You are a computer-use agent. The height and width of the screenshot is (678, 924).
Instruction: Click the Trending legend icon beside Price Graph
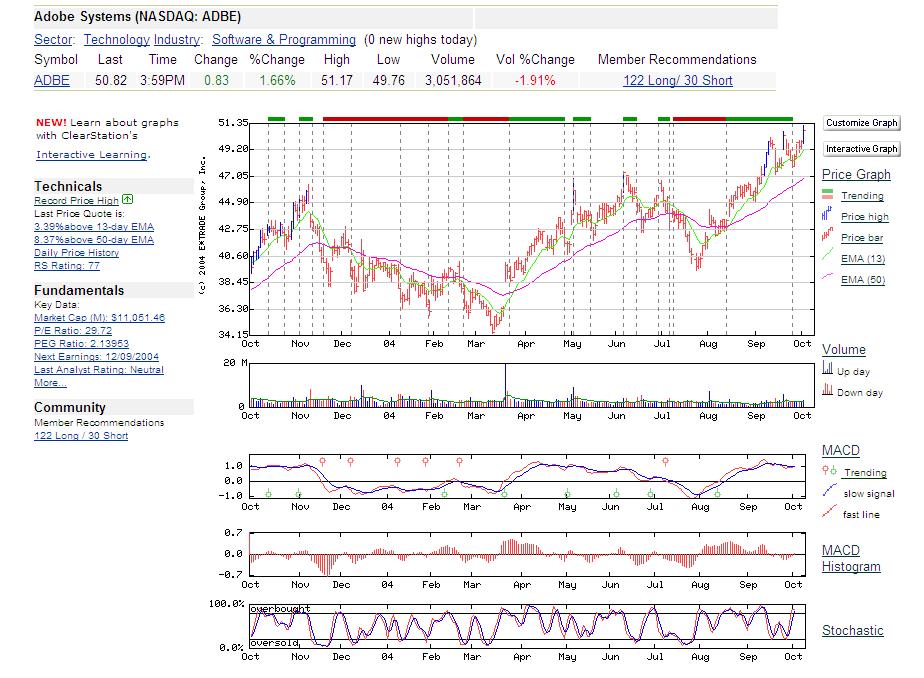pos(827,194)
